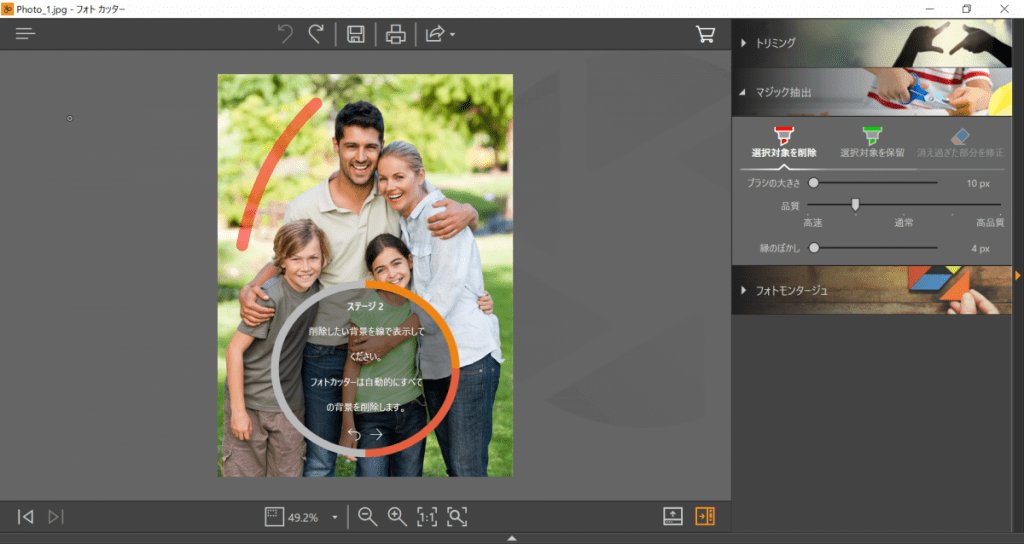Screen dimensions: 1024x544
Task: Zoom in with the plus magnifier
Action: 397,516
